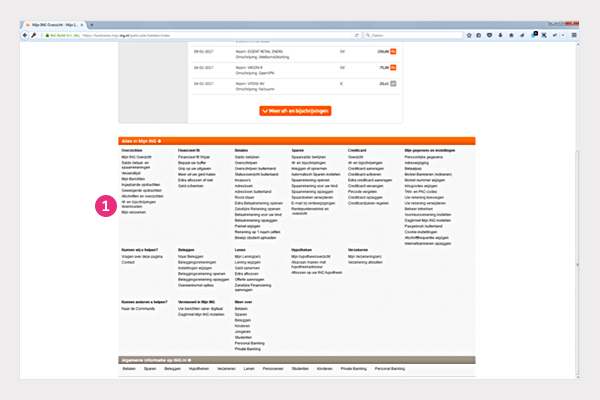
Task: Bookmark this page with the star icon
Action: coord(469,35)
